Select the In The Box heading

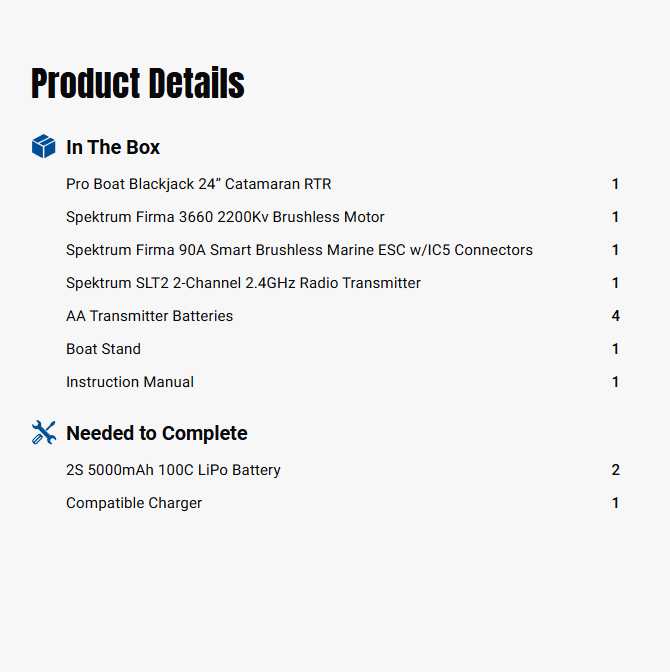coord(113,147)
